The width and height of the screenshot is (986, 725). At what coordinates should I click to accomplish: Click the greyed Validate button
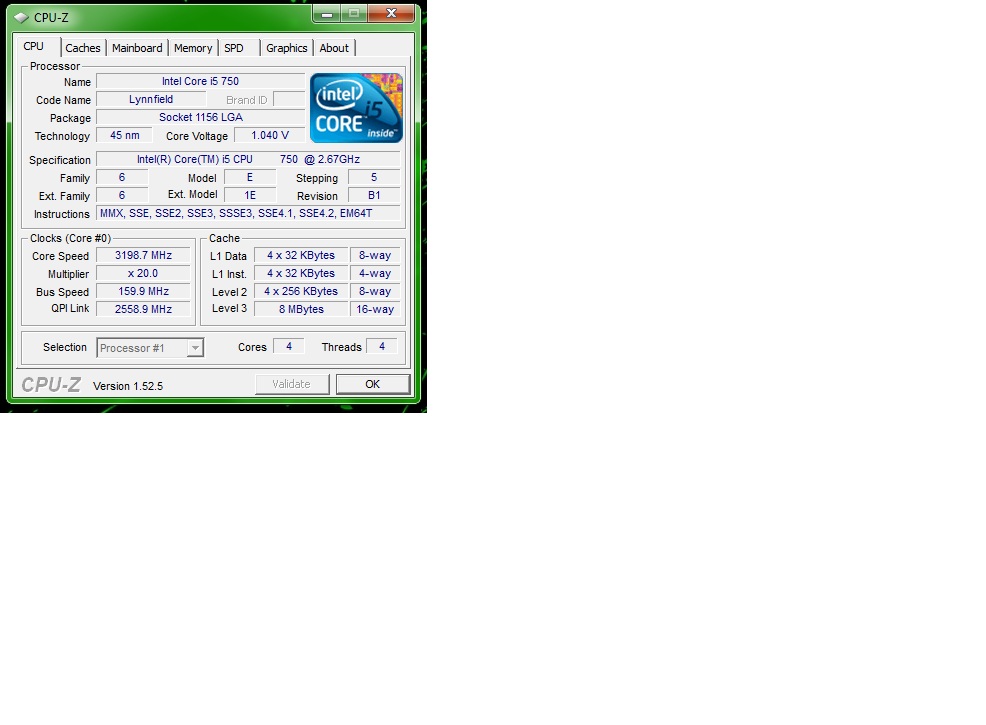pos(292,384)
